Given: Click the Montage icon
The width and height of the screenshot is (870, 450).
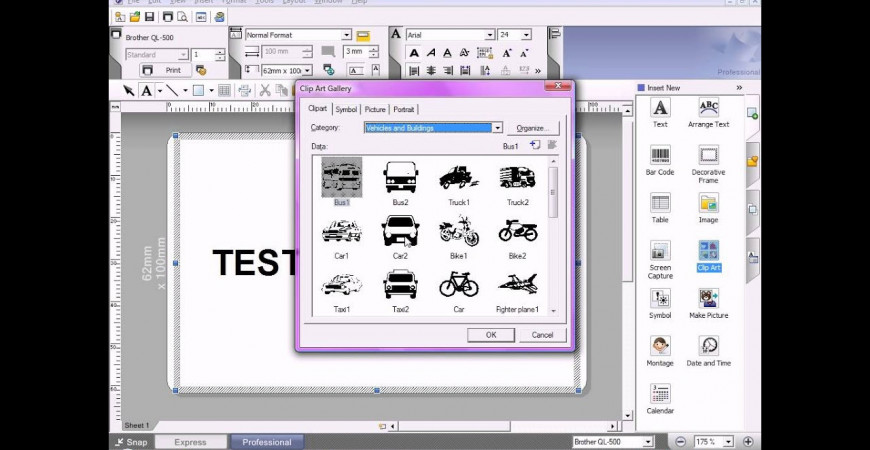Looking at the screenshot, I should [660, 352].
